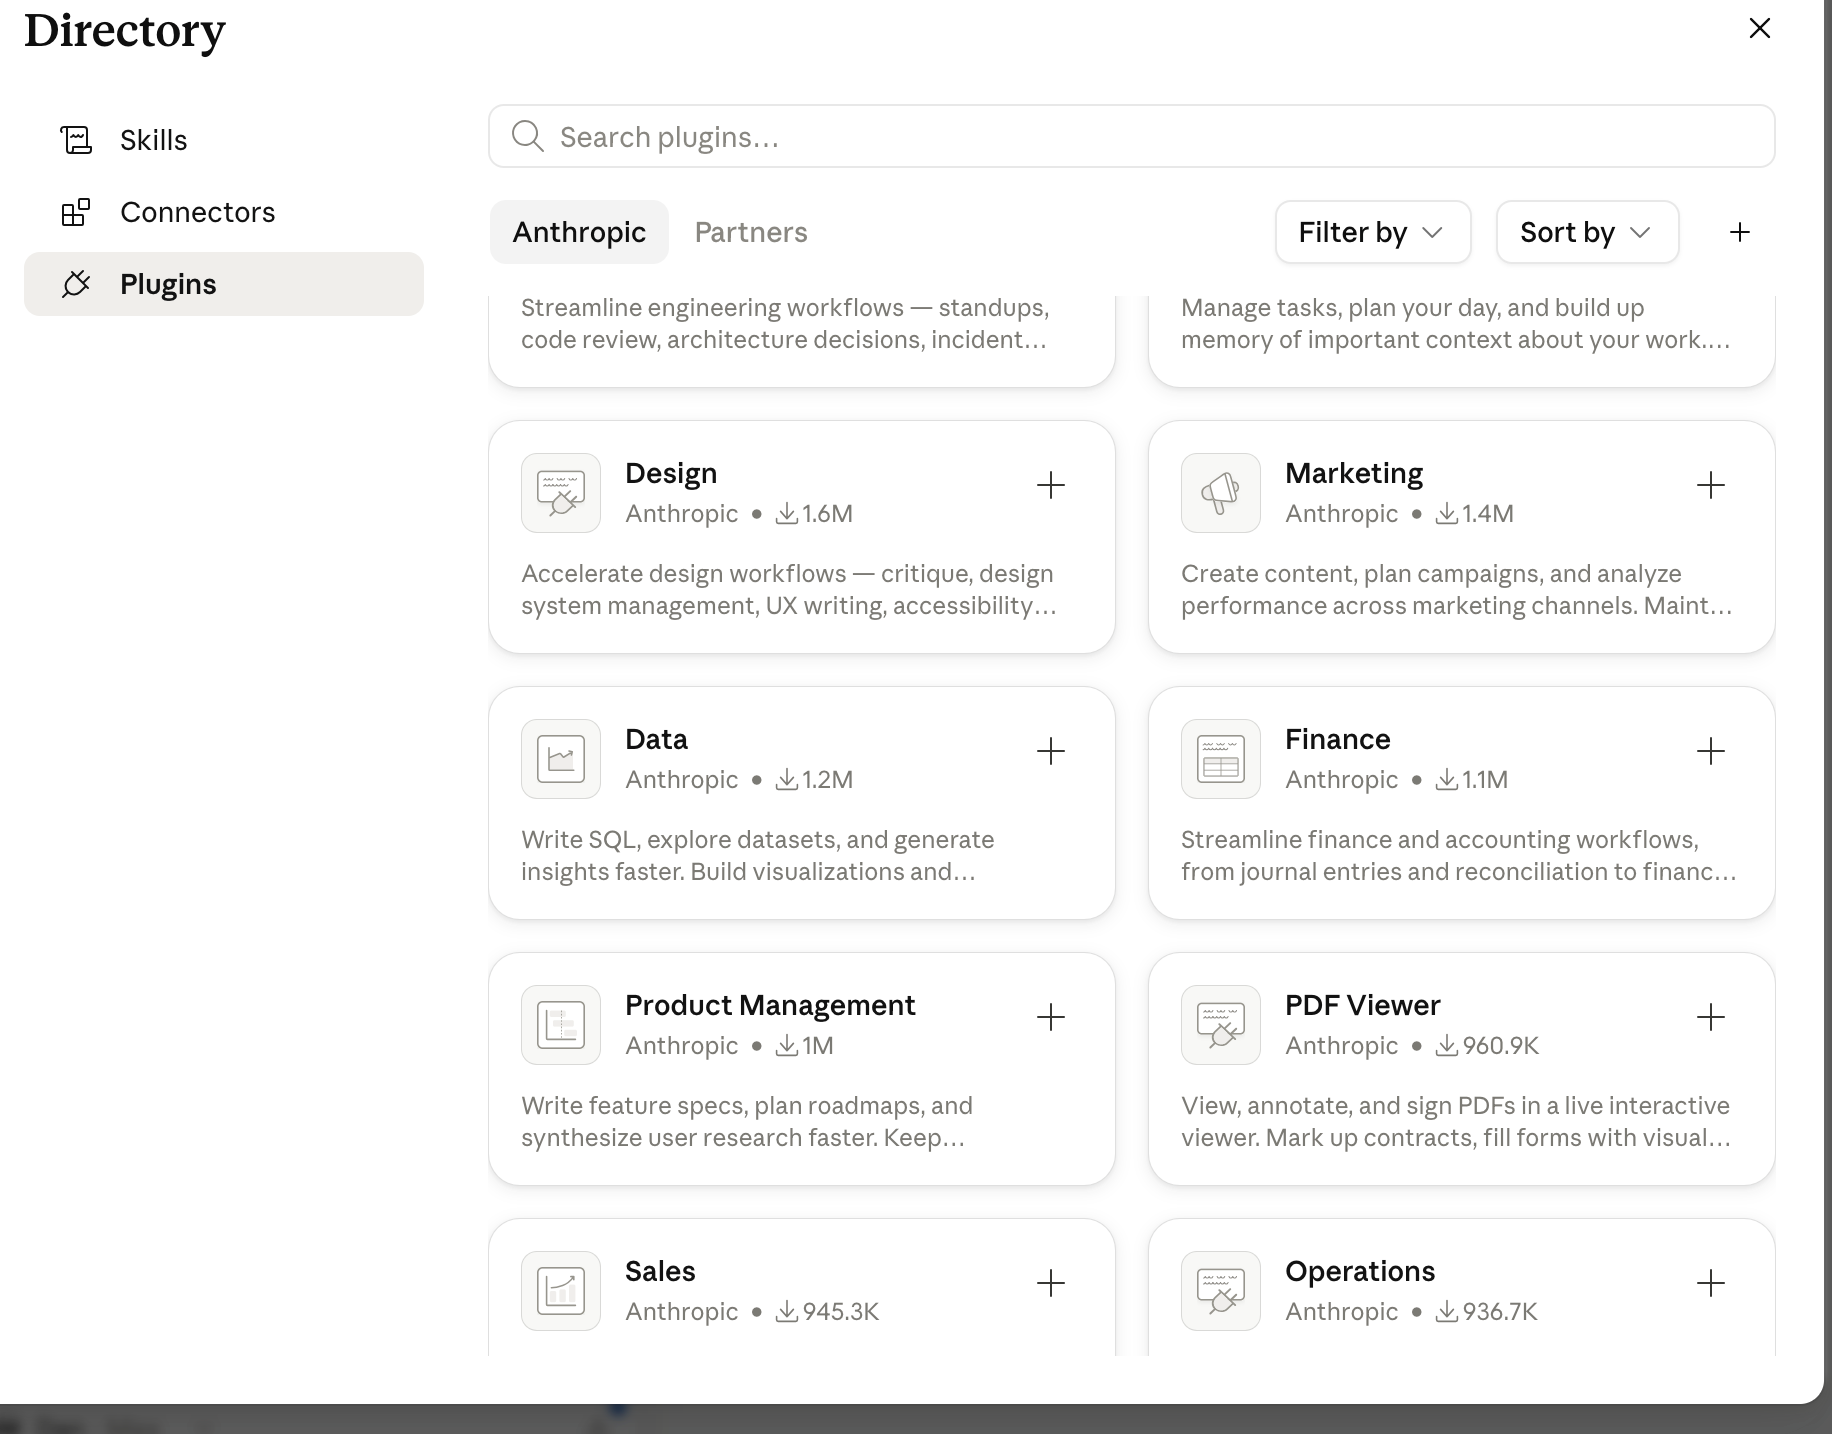Open Skills in the sidebar
Viewport: 1832px width, 1434px height.
(224, 140)
